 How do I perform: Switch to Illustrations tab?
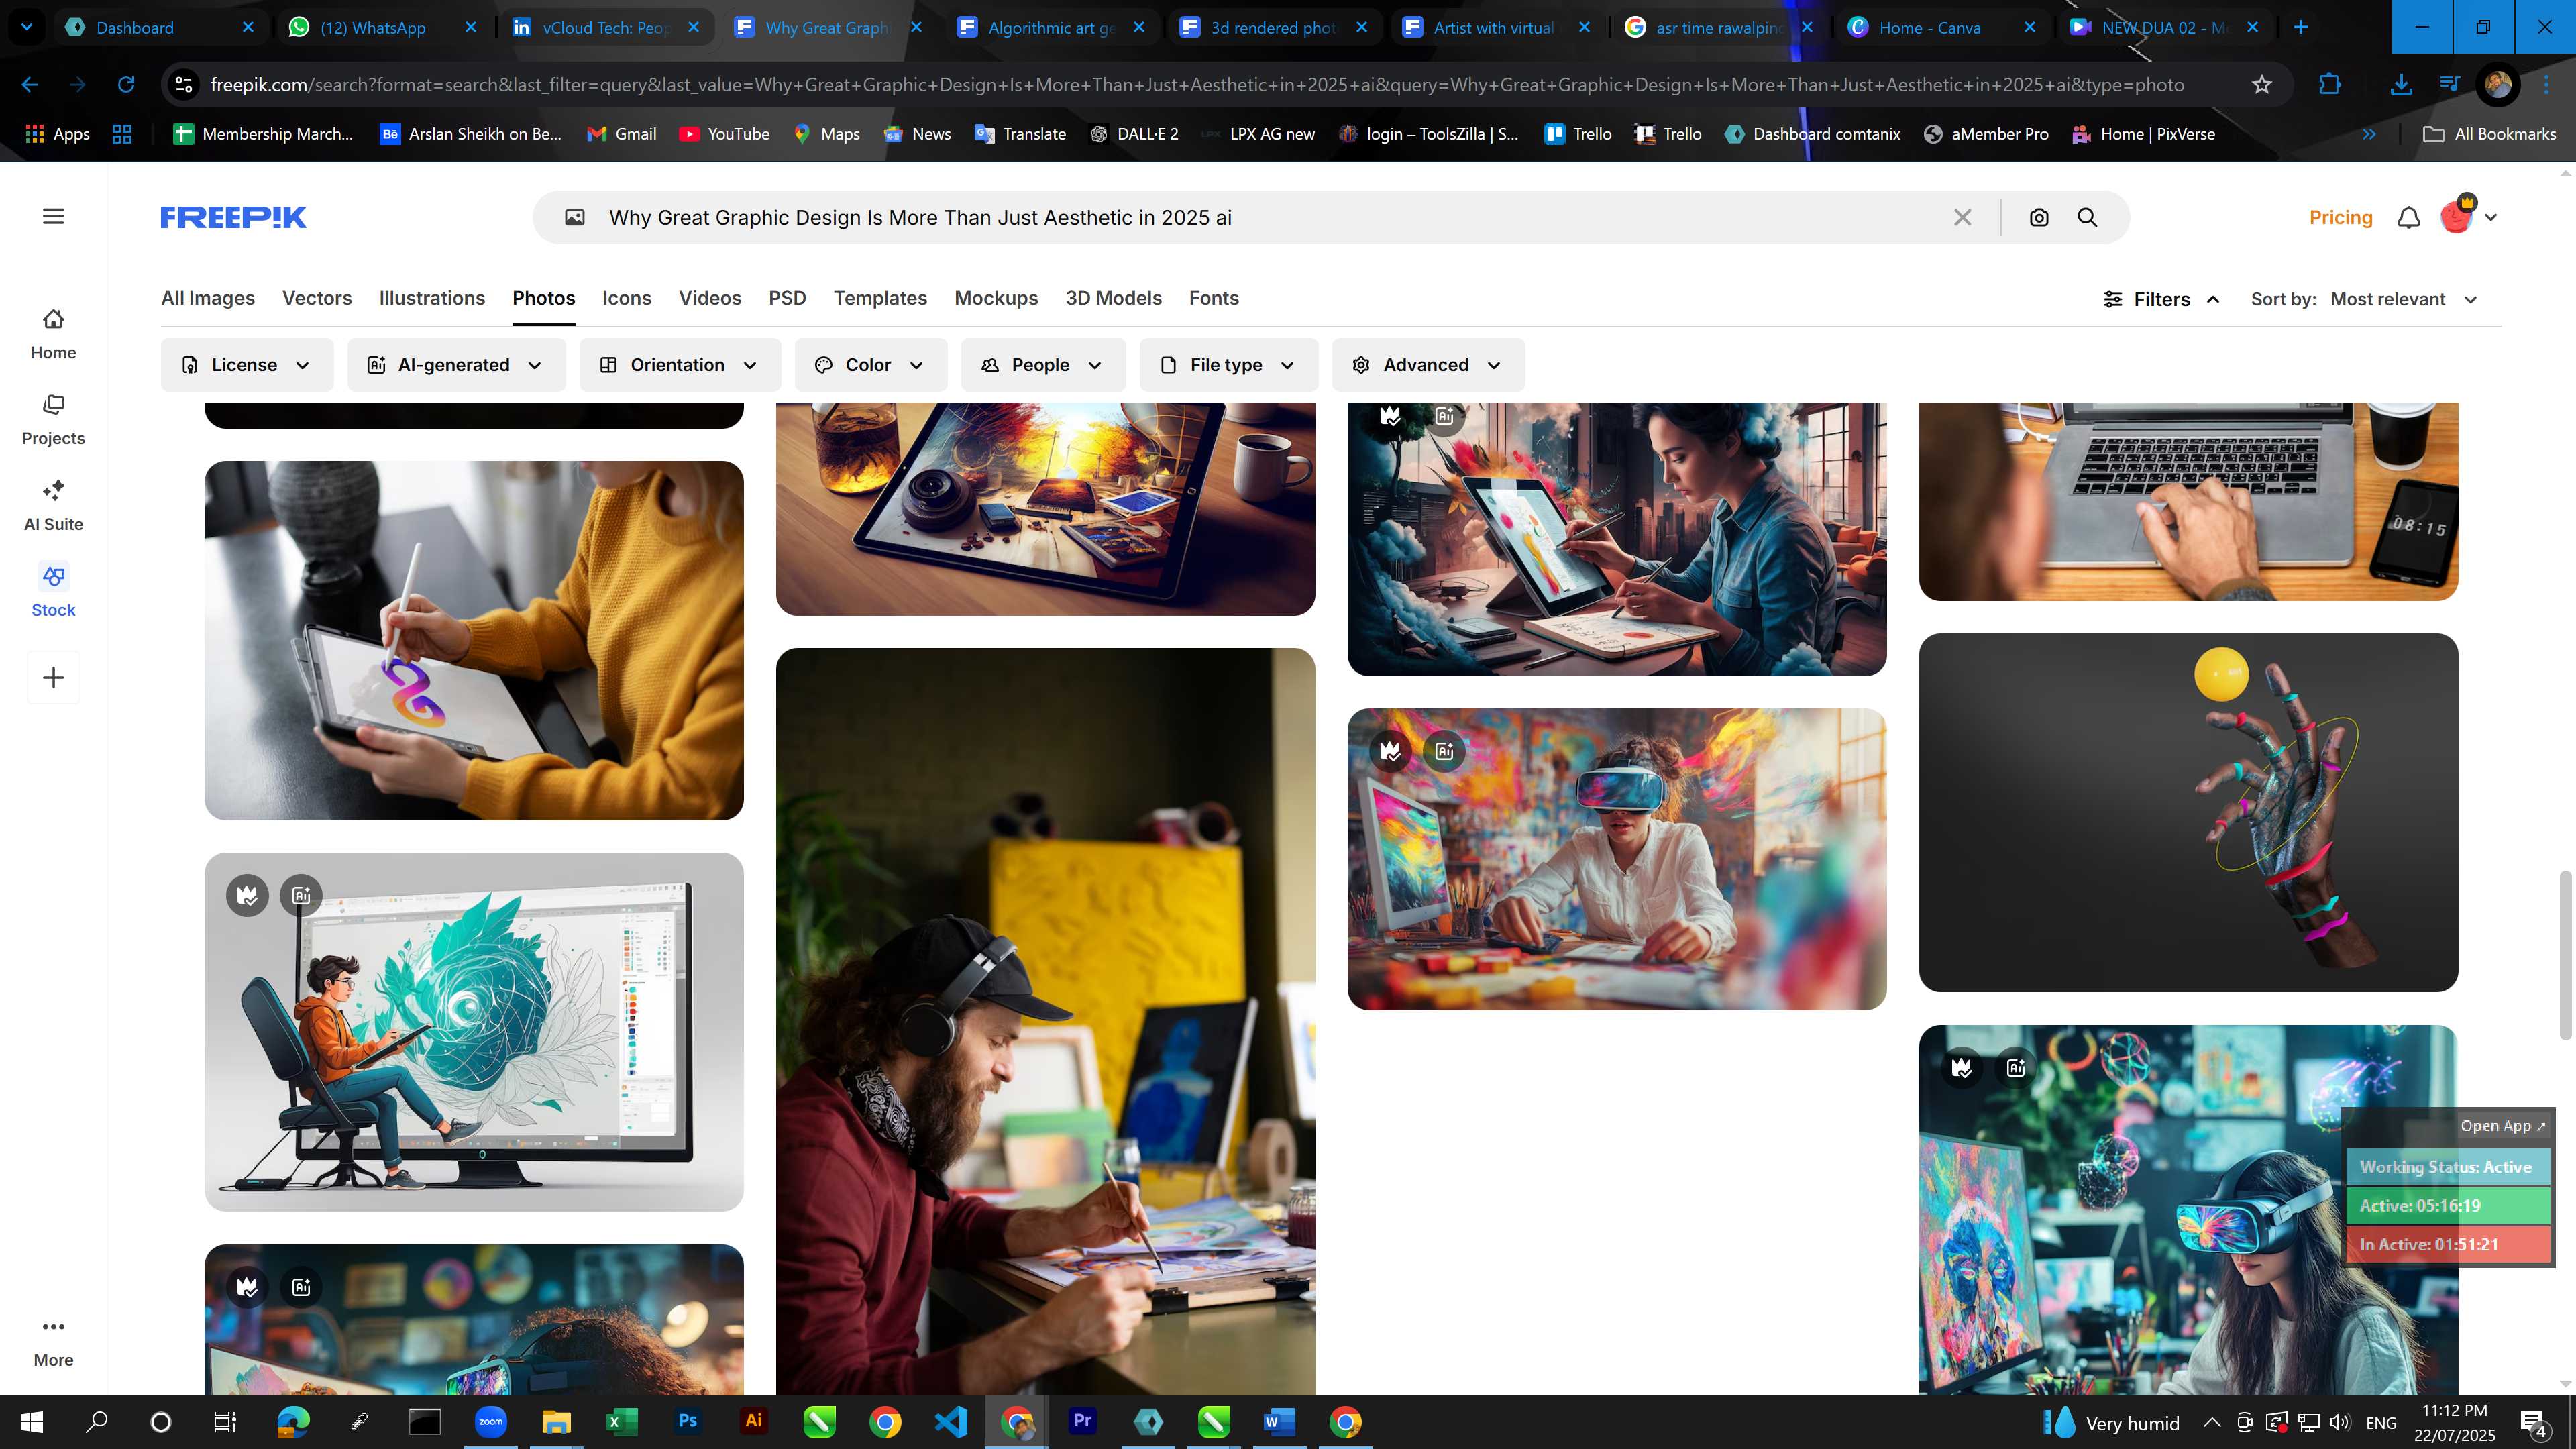(x=432, y=298)
